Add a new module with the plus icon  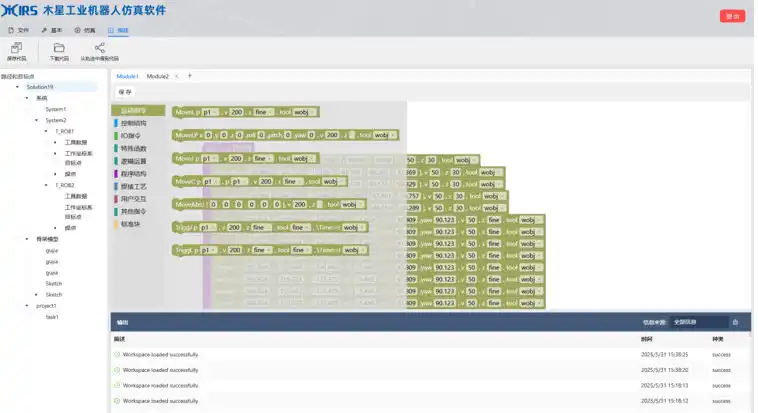click(x=190, y=76)
